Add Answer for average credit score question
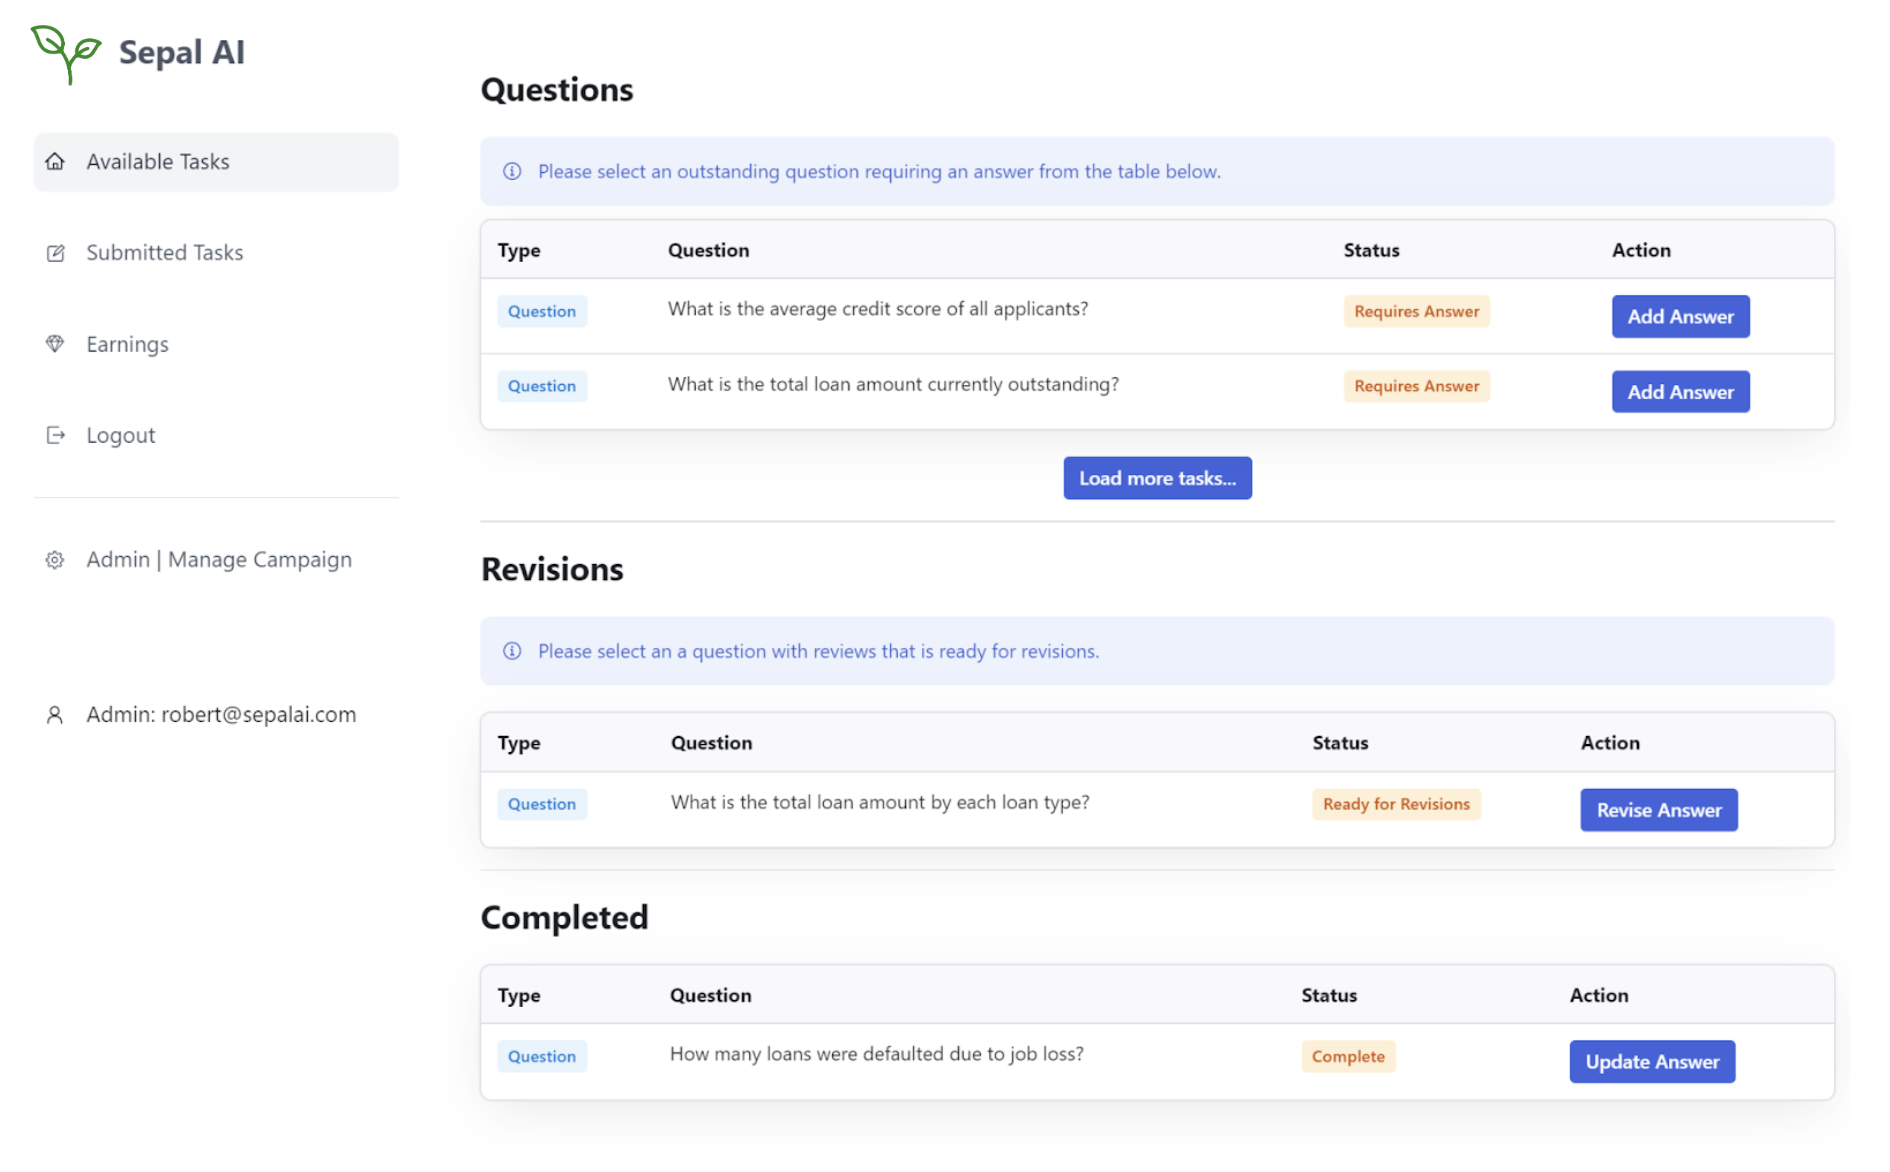This screenshot has width=1890, height=1172. point(1680,316)
